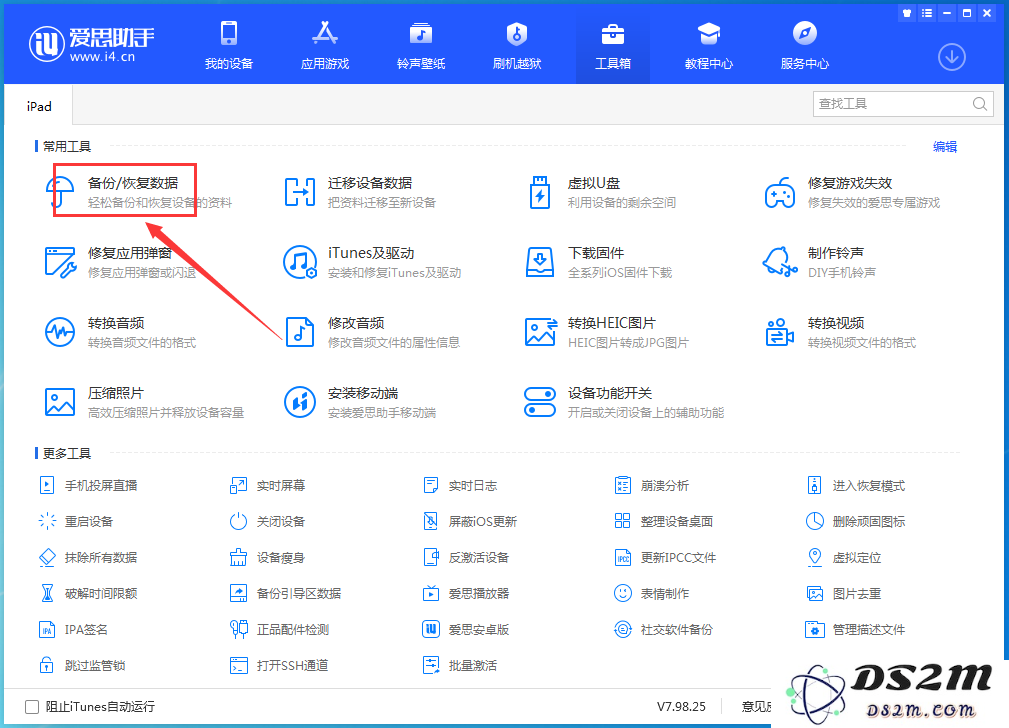Open 设备功能开关 switch icon
Image resolution: width=1009 pixels, height=728 pixels.
point(540,402)
